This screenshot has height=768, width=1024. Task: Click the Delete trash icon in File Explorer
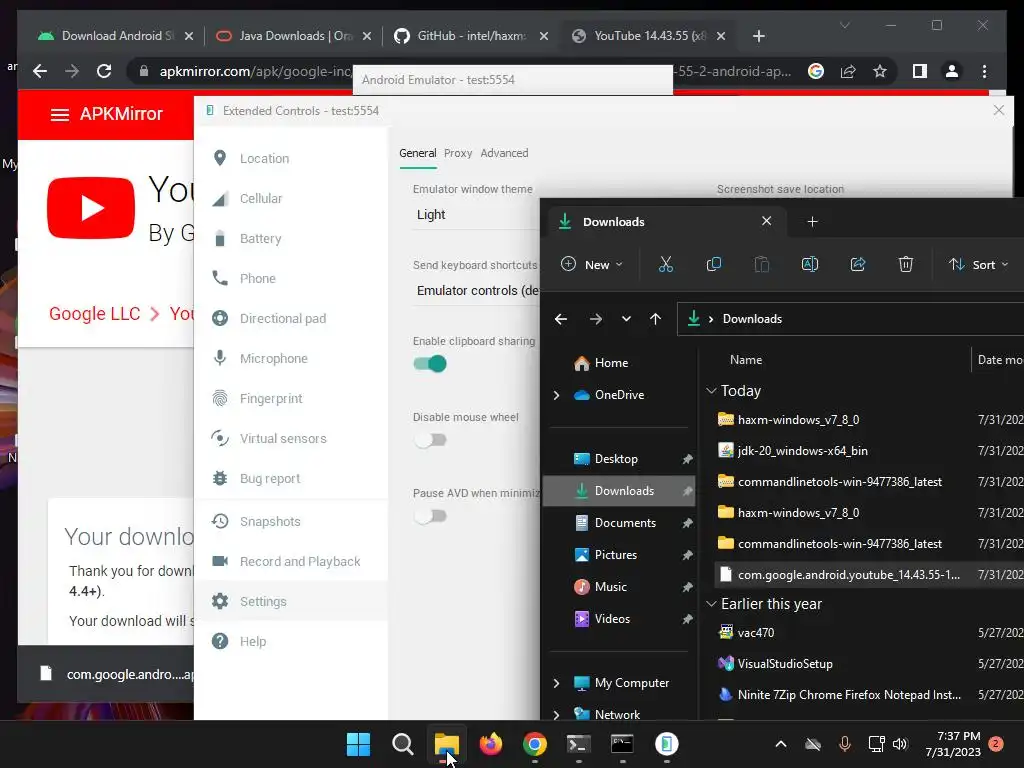pos(905,264)
